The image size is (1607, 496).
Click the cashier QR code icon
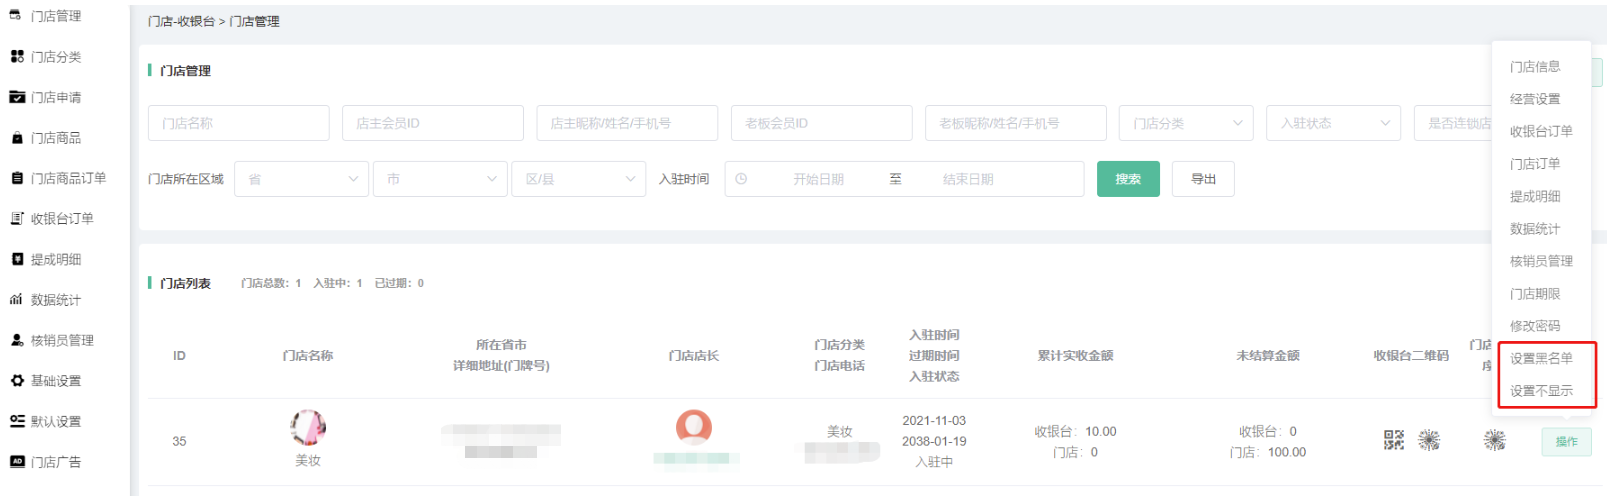coord(1393,440)
